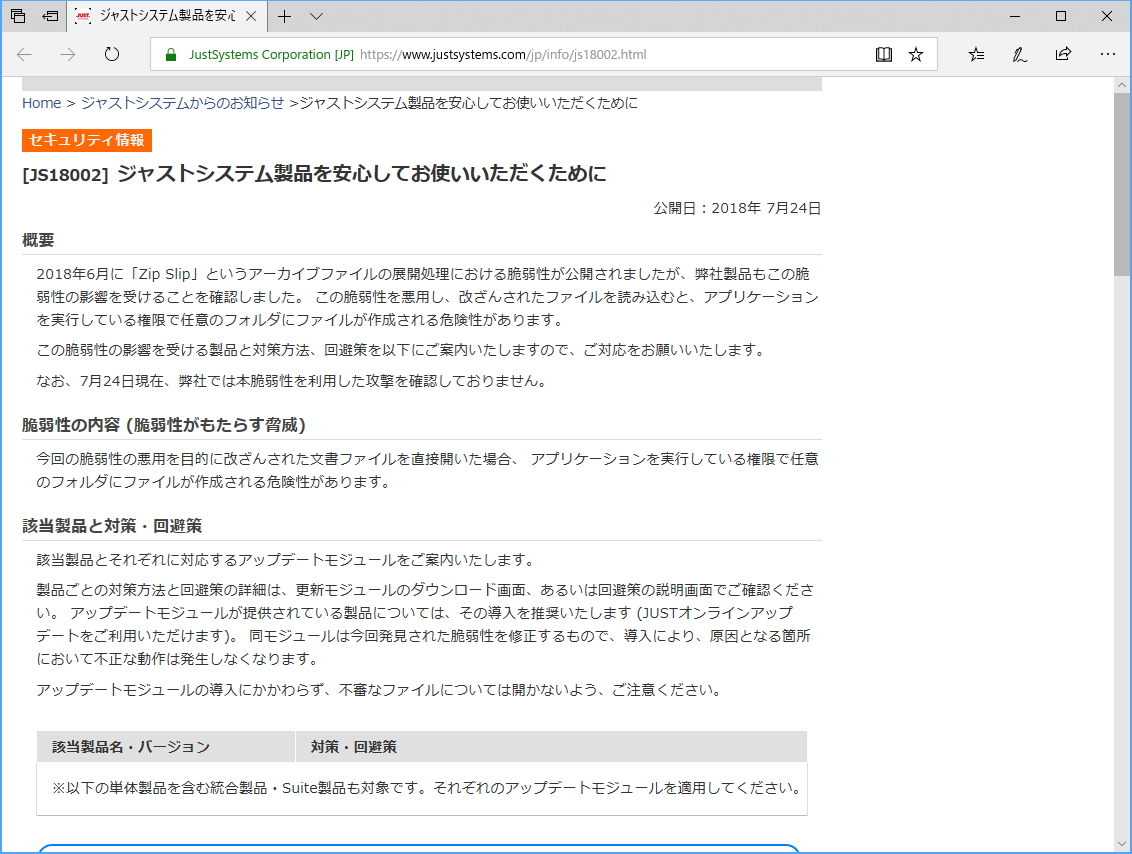Click the Home breadcrumb link
Image resolution: width=1132 pixels, height=854 pixels.
point(41,103)
